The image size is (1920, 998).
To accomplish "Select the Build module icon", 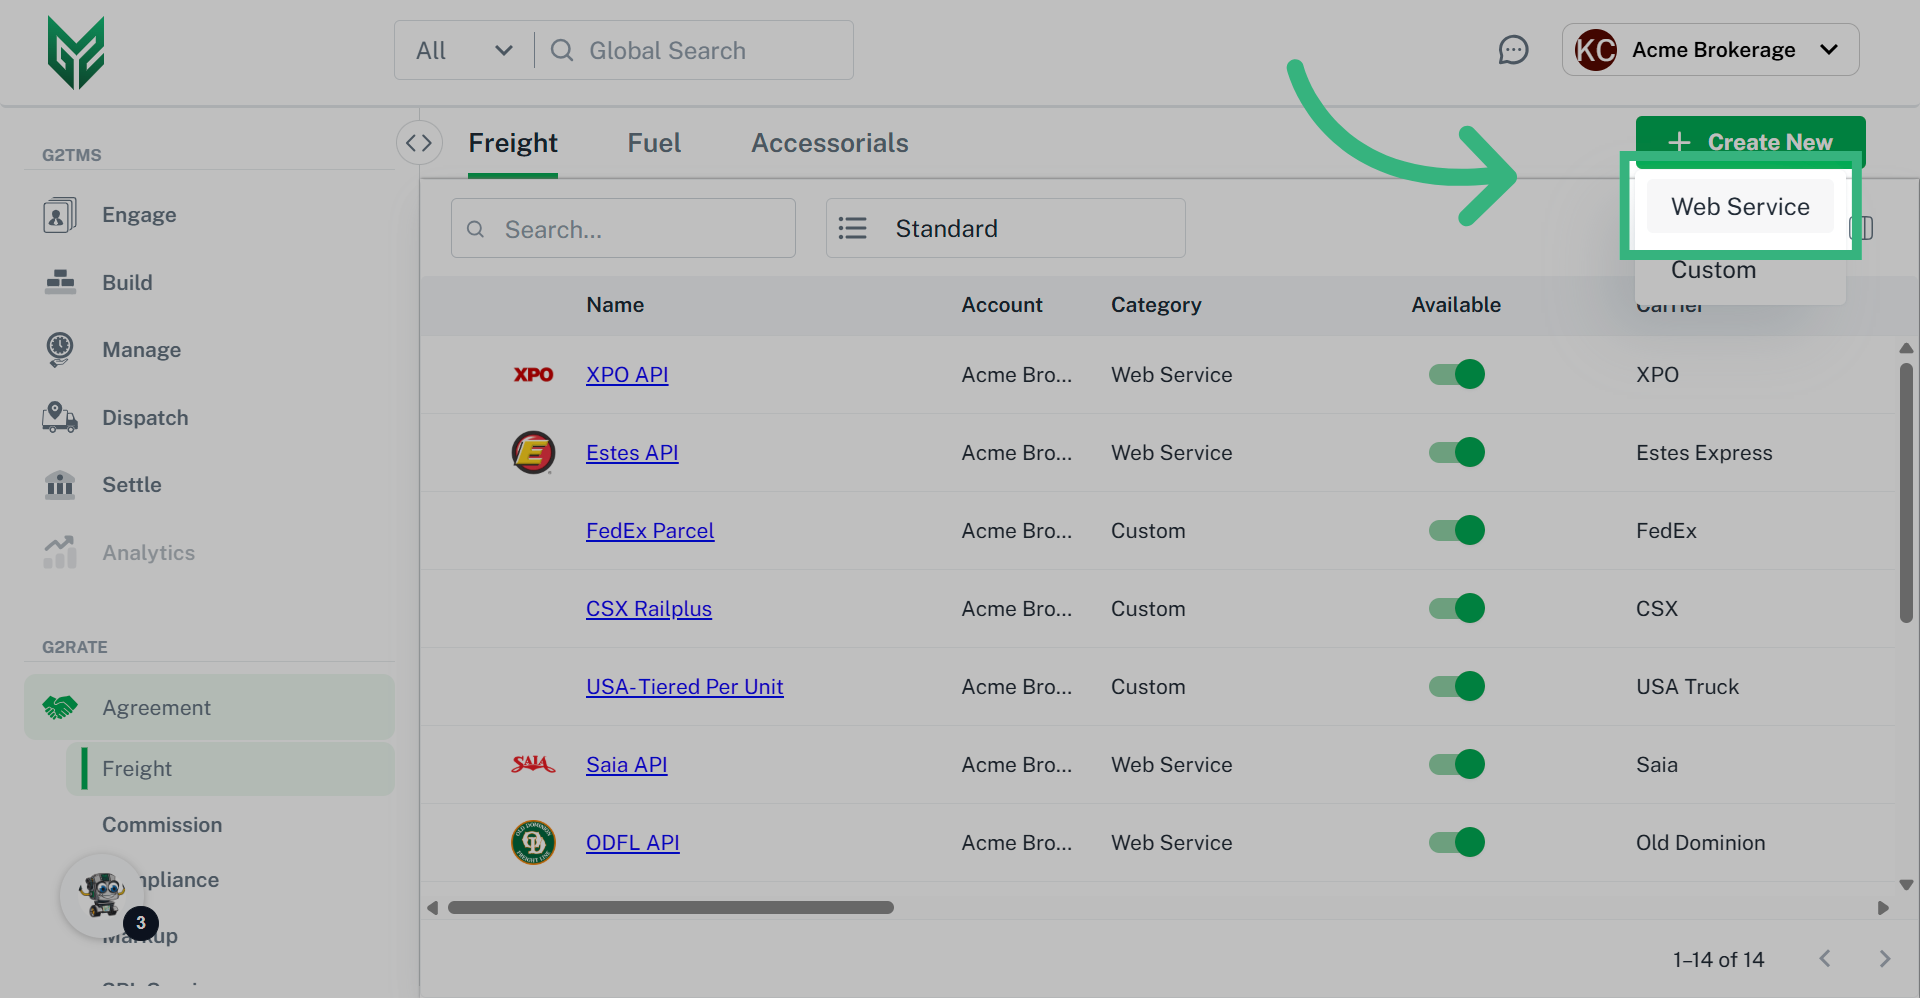I will point(60,282).
